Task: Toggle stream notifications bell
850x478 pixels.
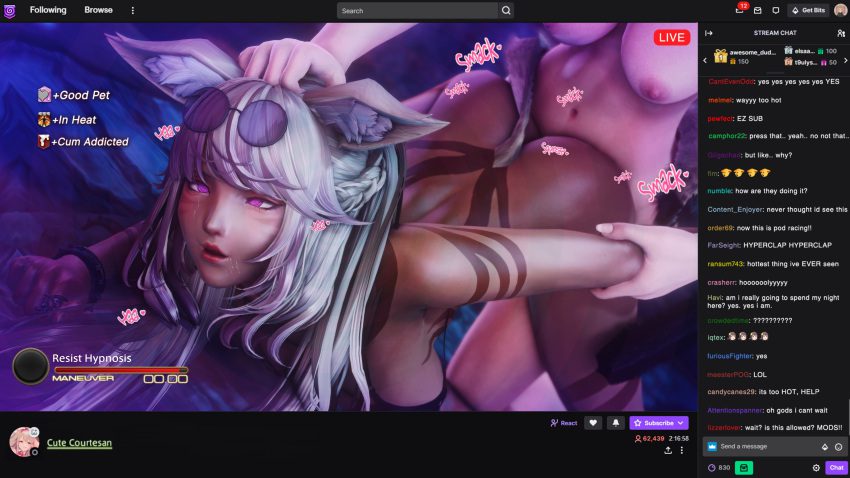Action: [x=616, y=423]
